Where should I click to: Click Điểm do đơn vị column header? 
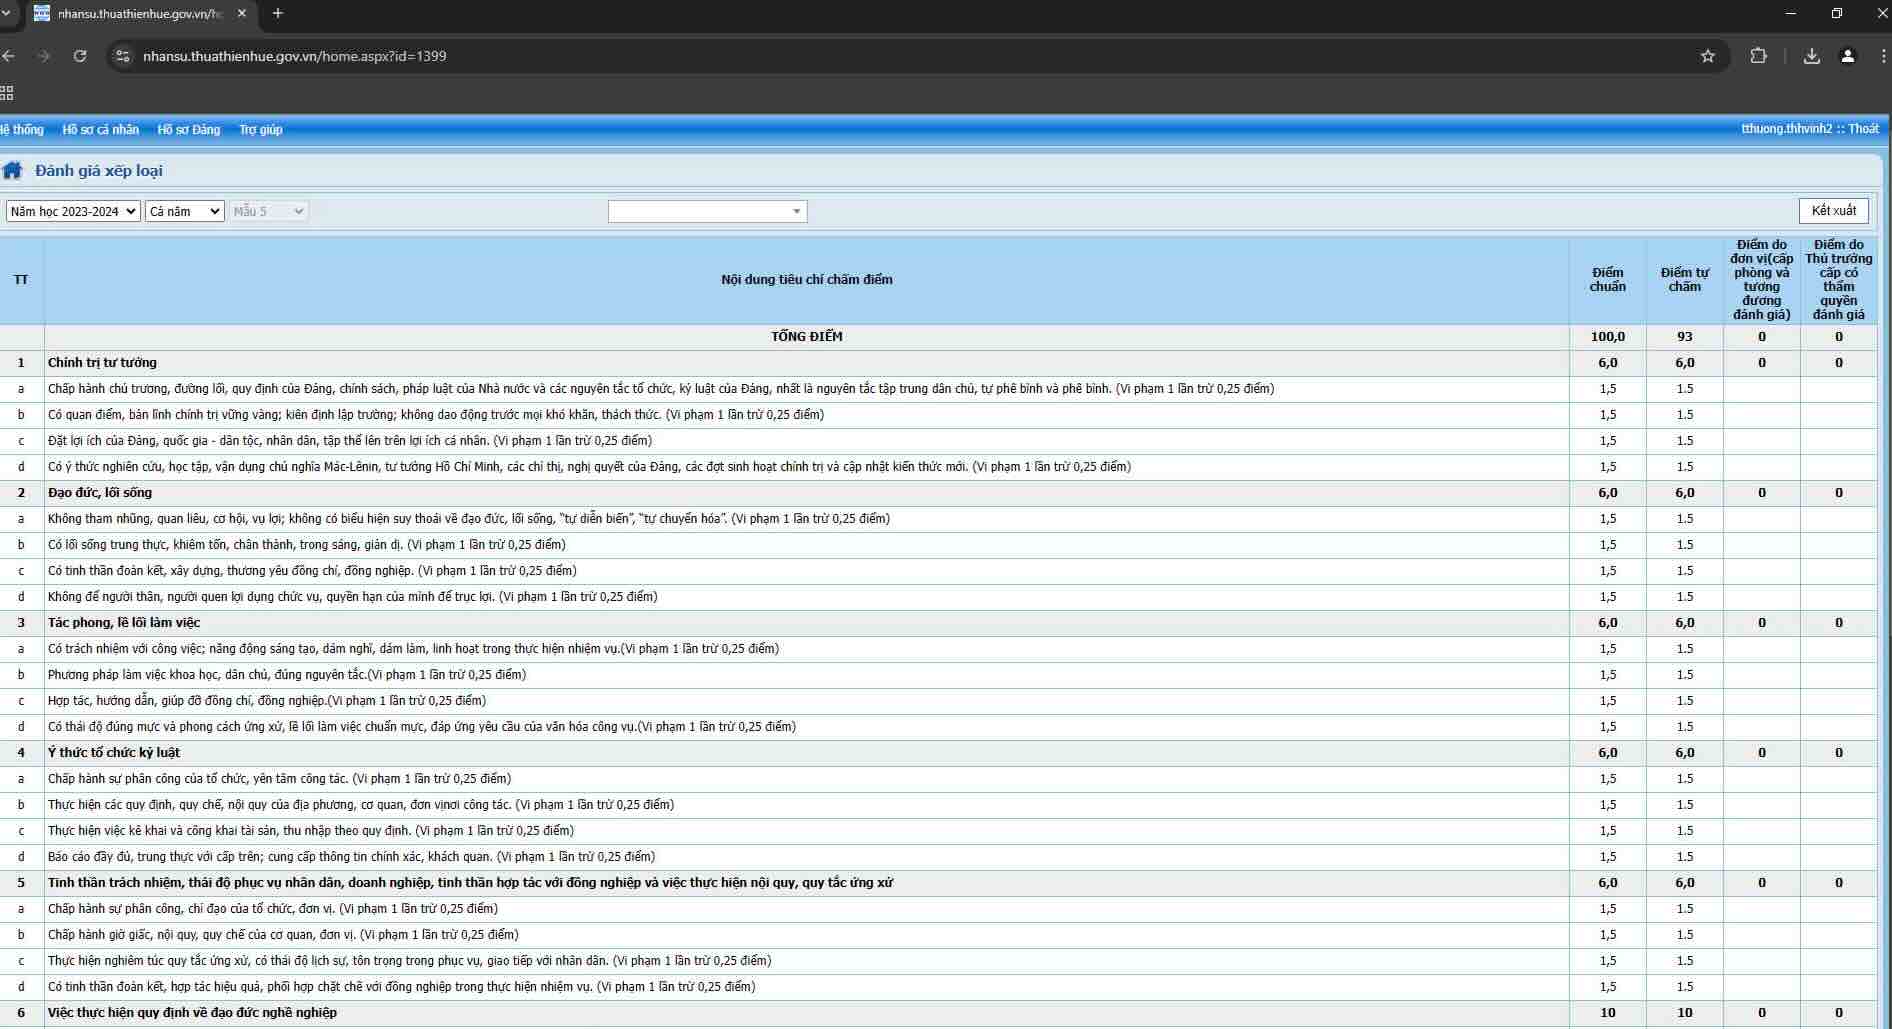tap(1761, 279)
